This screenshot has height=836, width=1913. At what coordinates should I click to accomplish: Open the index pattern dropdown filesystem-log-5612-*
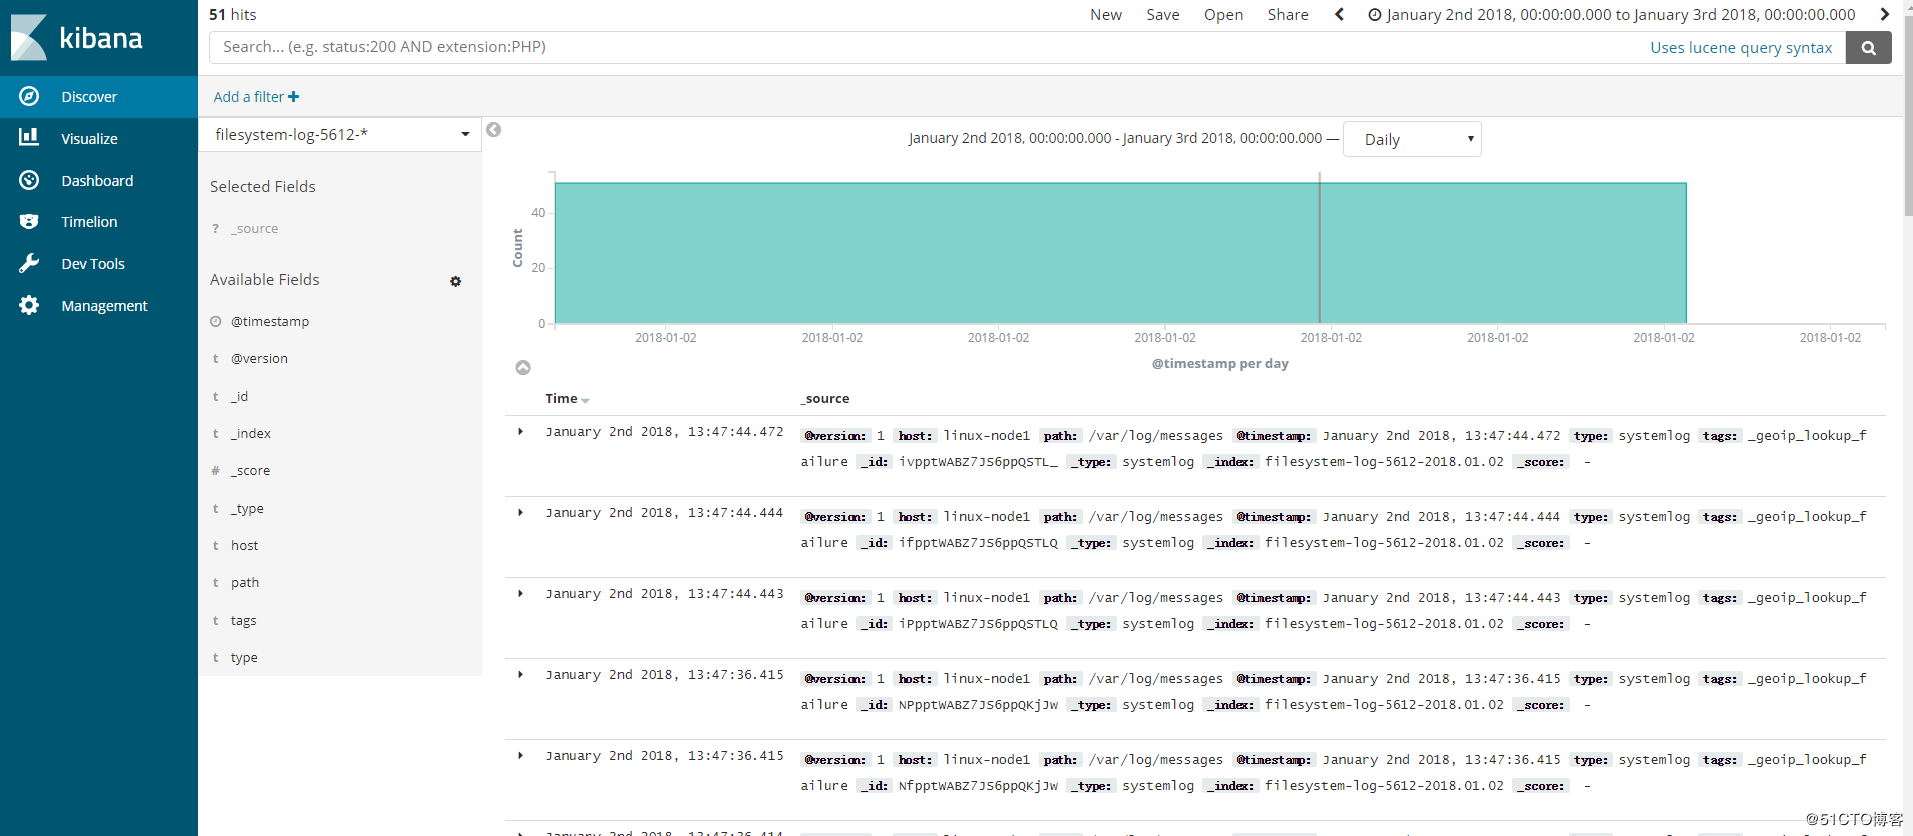(340, 134)
